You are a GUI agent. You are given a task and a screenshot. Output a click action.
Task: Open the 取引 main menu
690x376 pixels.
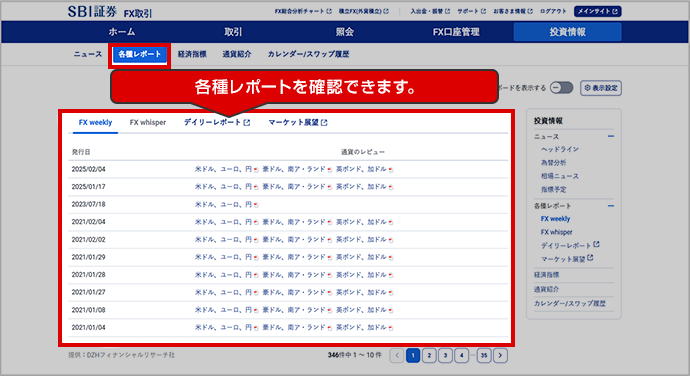pyautogui.click(x=233, y=32)
